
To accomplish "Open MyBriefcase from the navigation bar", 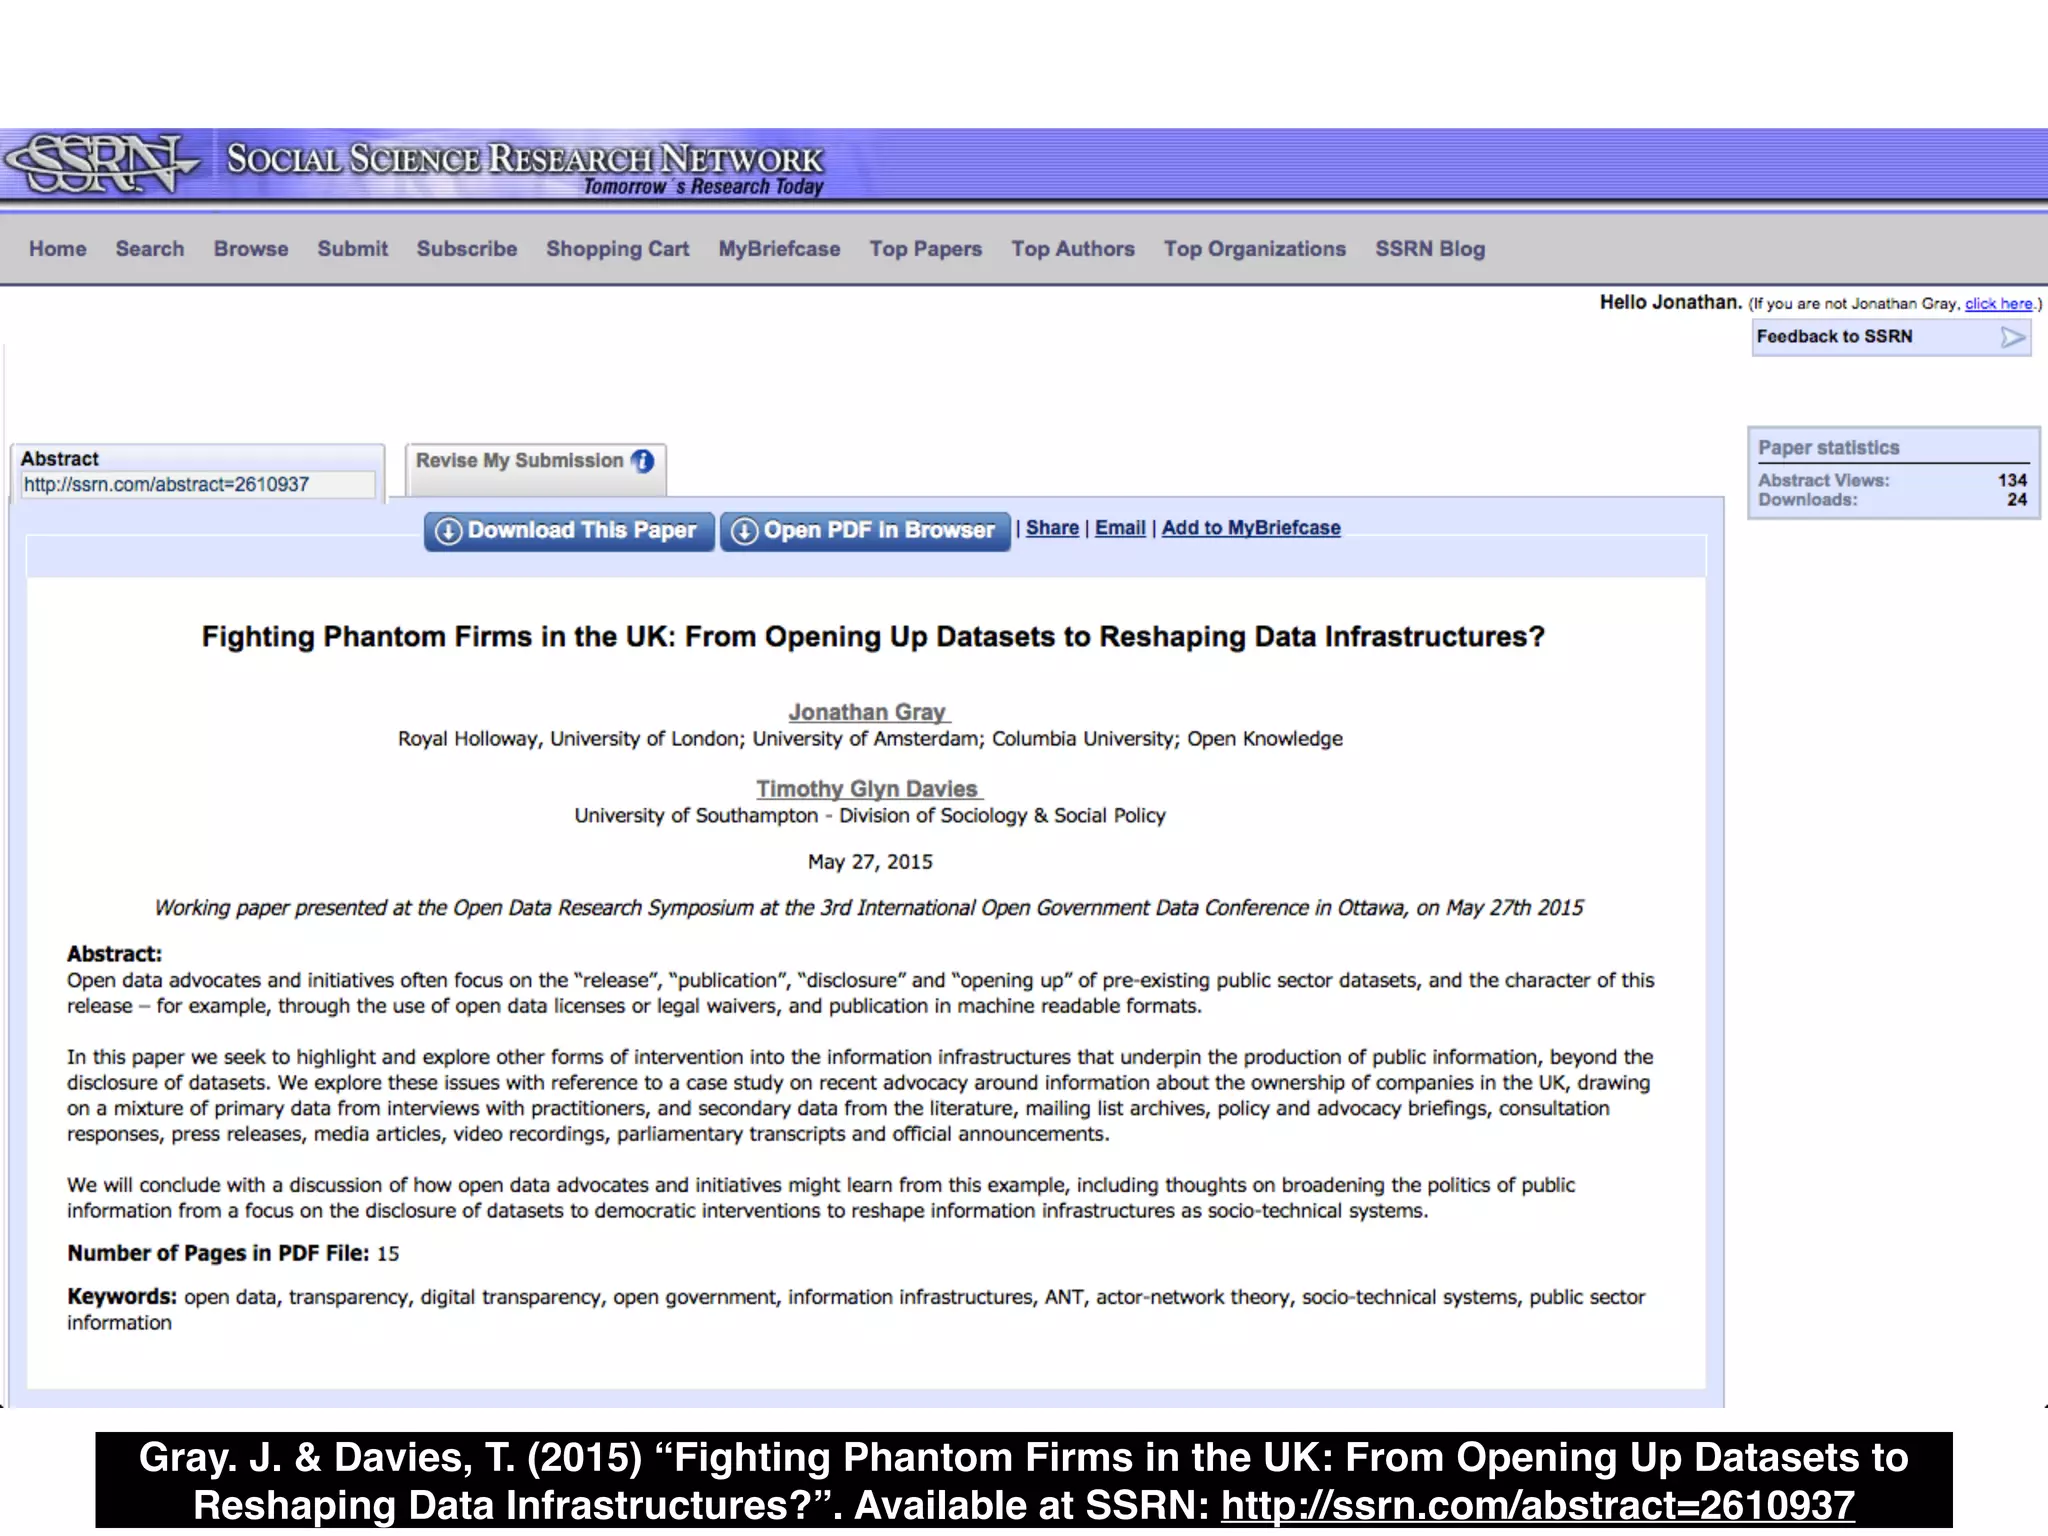I will pyautogui.click(x=779, y=249).
